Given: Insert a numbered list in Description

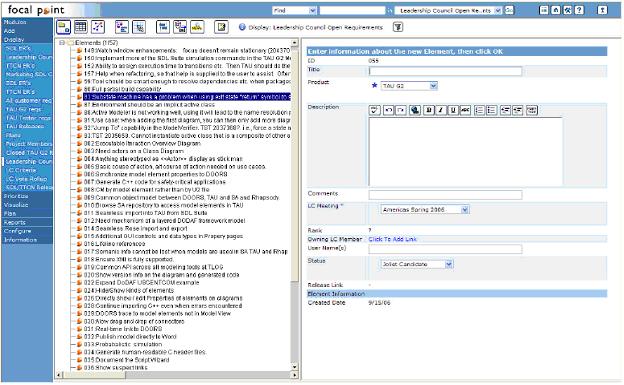Looking at the screenshot, I should (480, 110).
